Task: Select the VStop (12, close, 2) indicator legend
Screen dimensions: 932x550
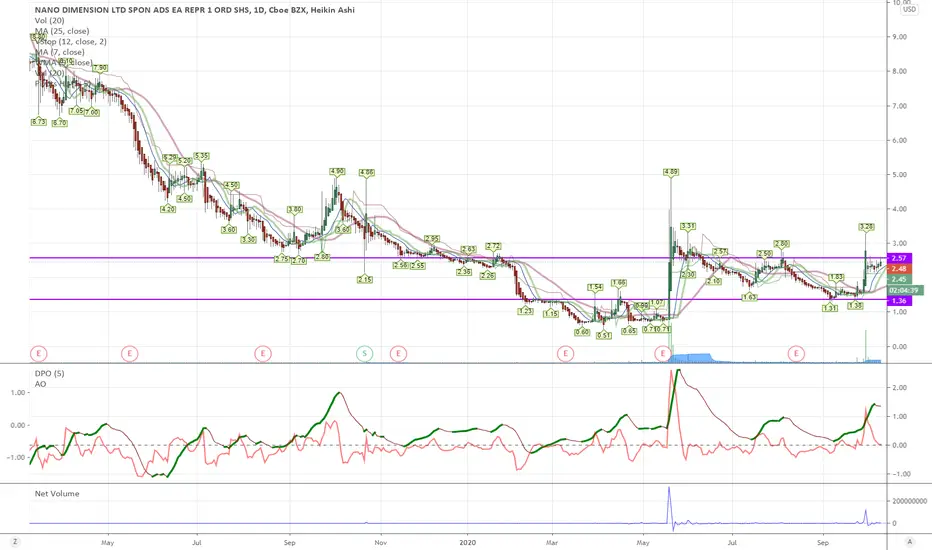Action: pos(71,42)
